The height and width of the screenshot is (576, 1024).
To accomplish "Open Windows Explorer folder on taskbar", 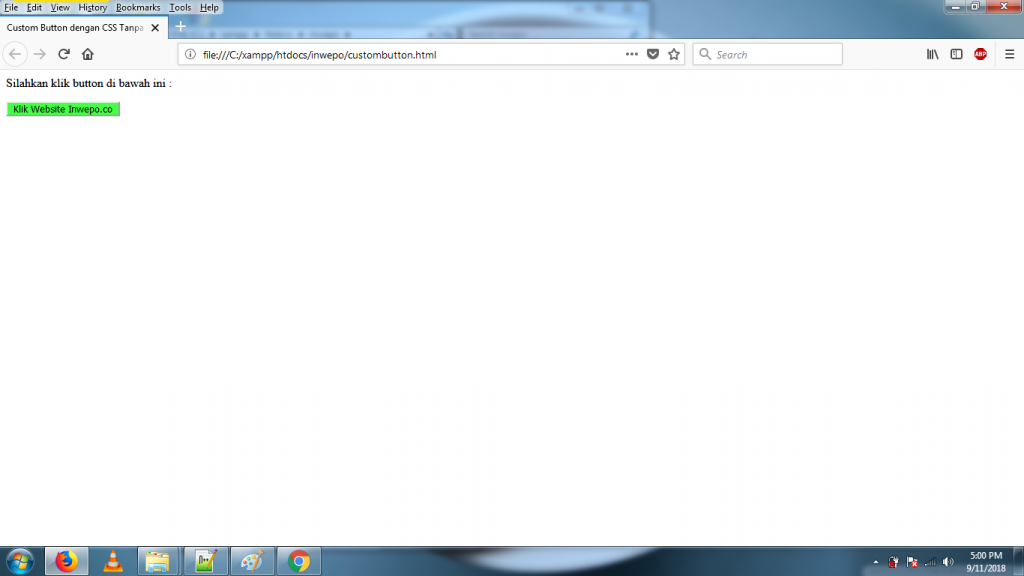I will (158, 561).
